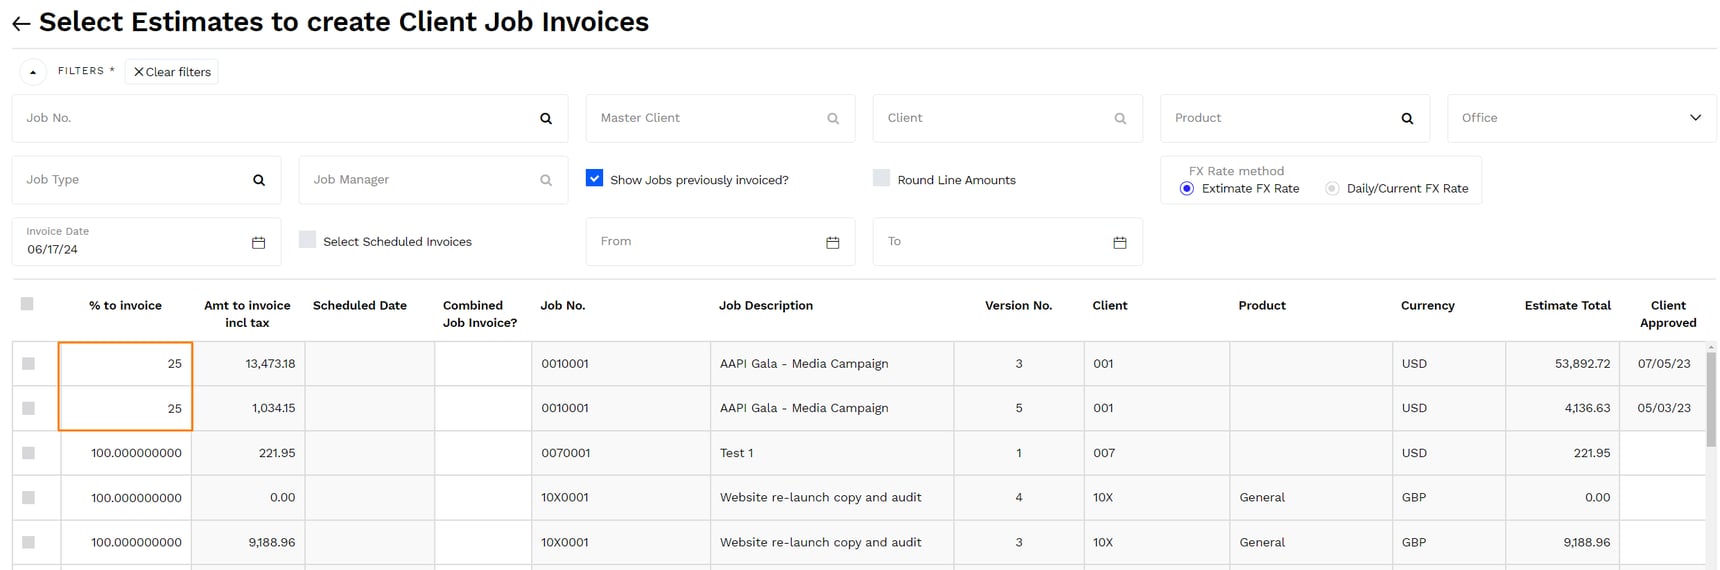Click the Job No. filter field
Viewport: 1720px width, 570px height.
[290, 118]
